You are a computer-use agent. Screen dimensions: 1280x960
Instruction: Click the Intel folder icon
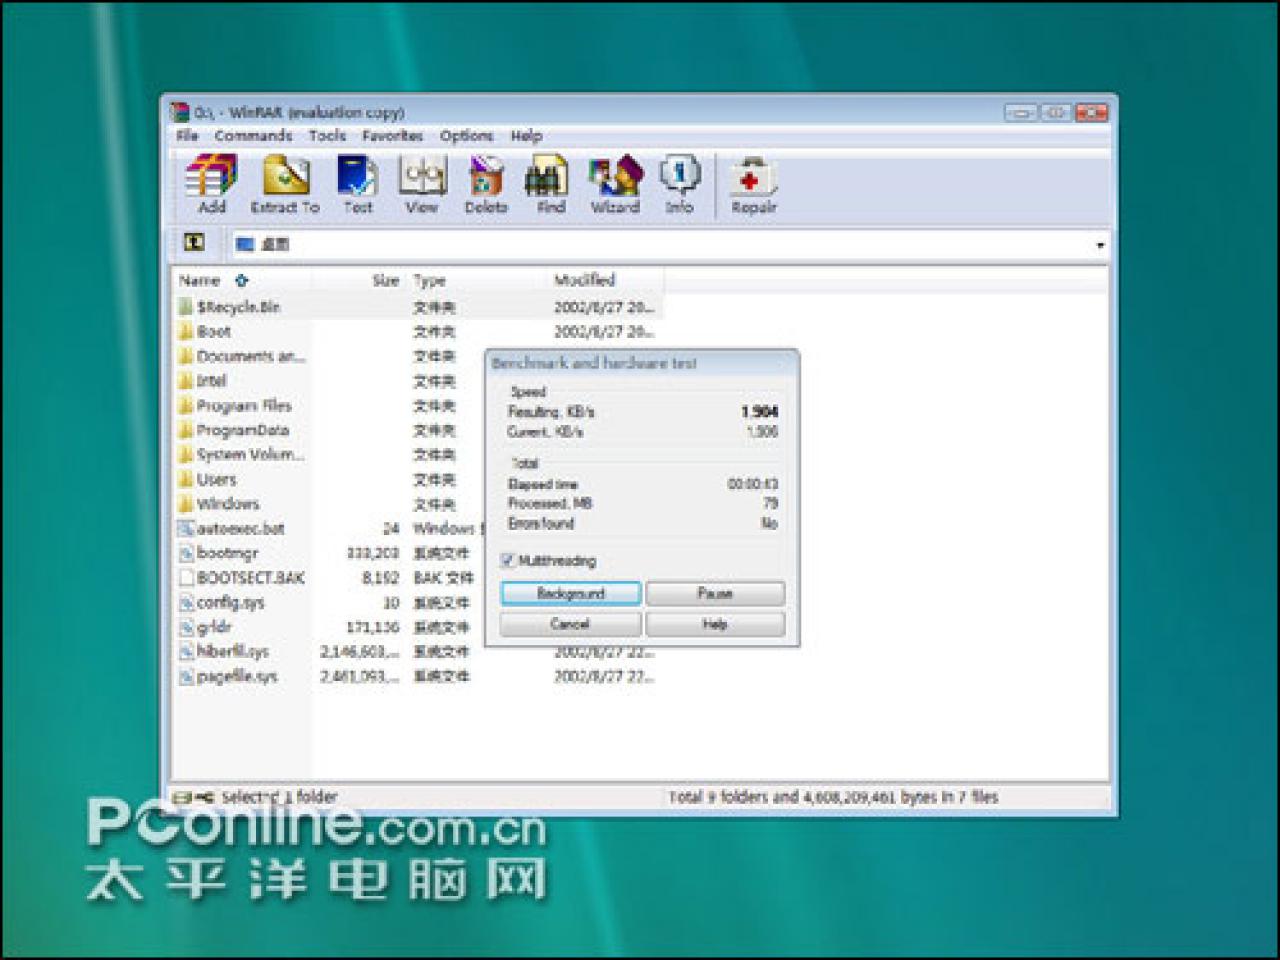click(x=186, y=381)
